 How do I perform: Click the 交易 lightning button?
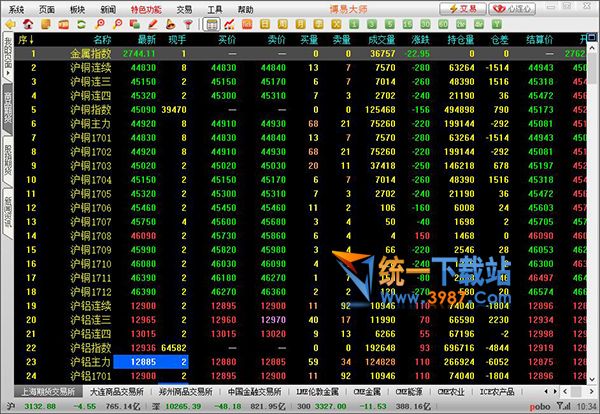pos(463,9)
